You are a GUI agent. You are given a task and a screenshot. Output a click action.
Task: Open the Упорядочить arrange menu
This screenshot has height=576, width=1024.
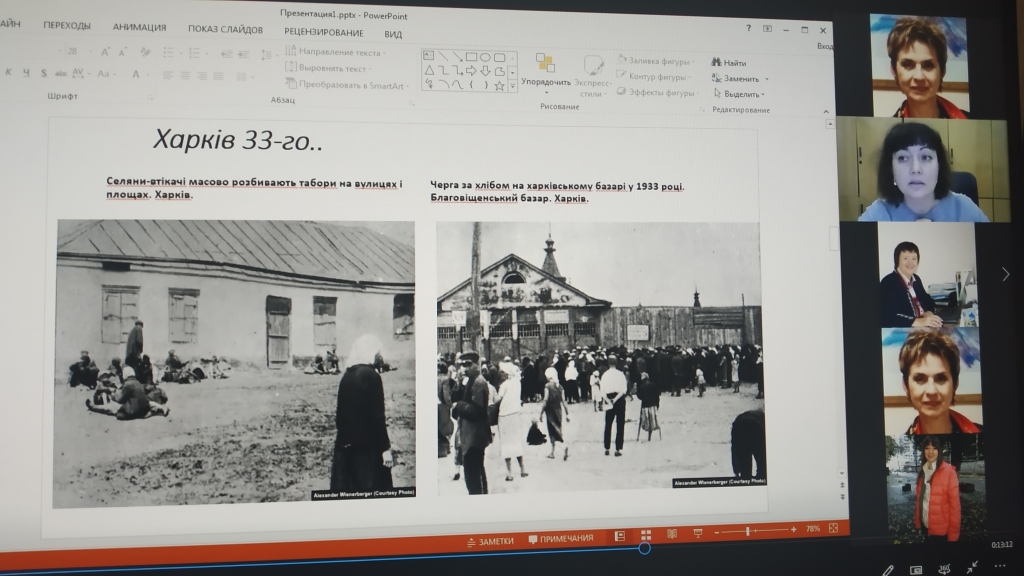tap(546, 73)
